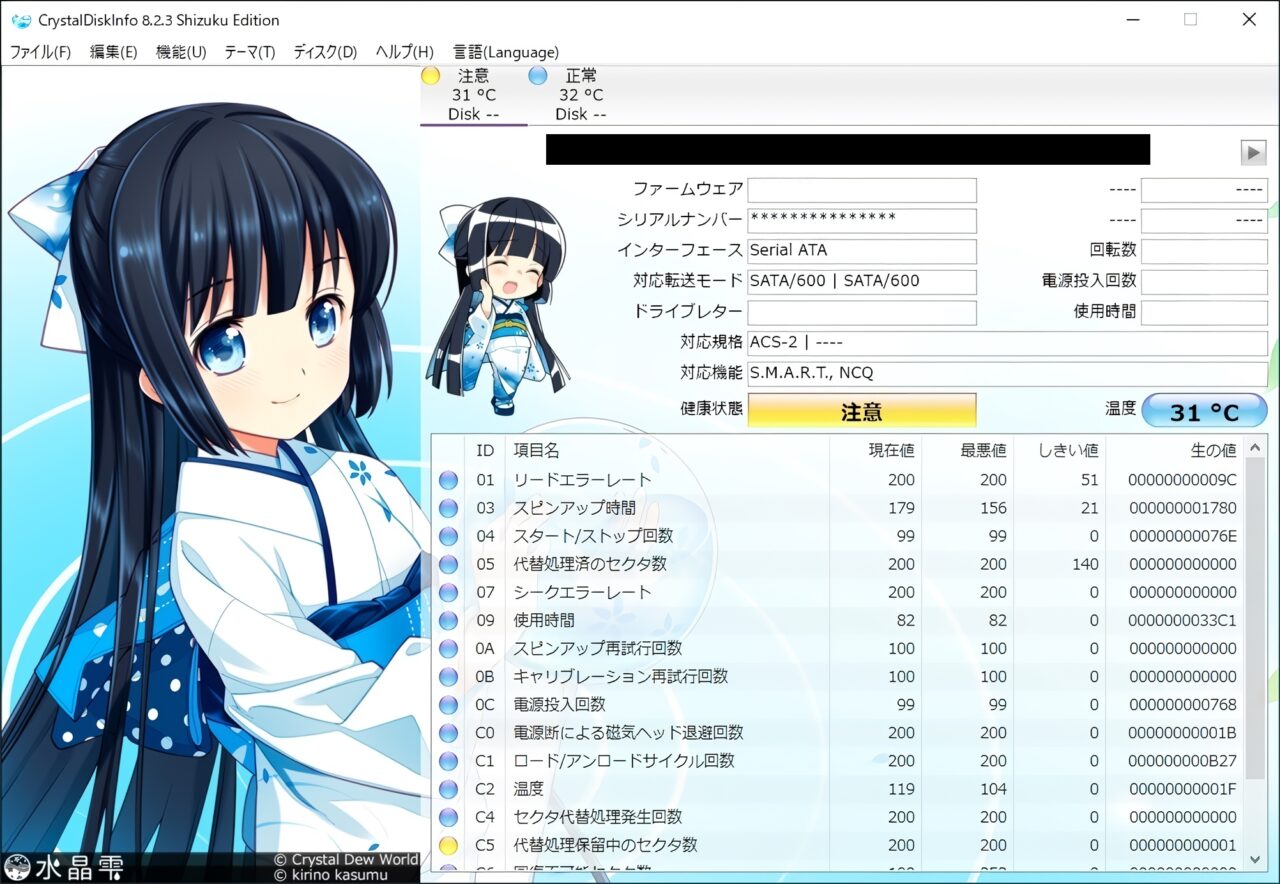Click the blue status orb for Read Error Rate
The image size is (1280, 884).
tap(448, 480)
